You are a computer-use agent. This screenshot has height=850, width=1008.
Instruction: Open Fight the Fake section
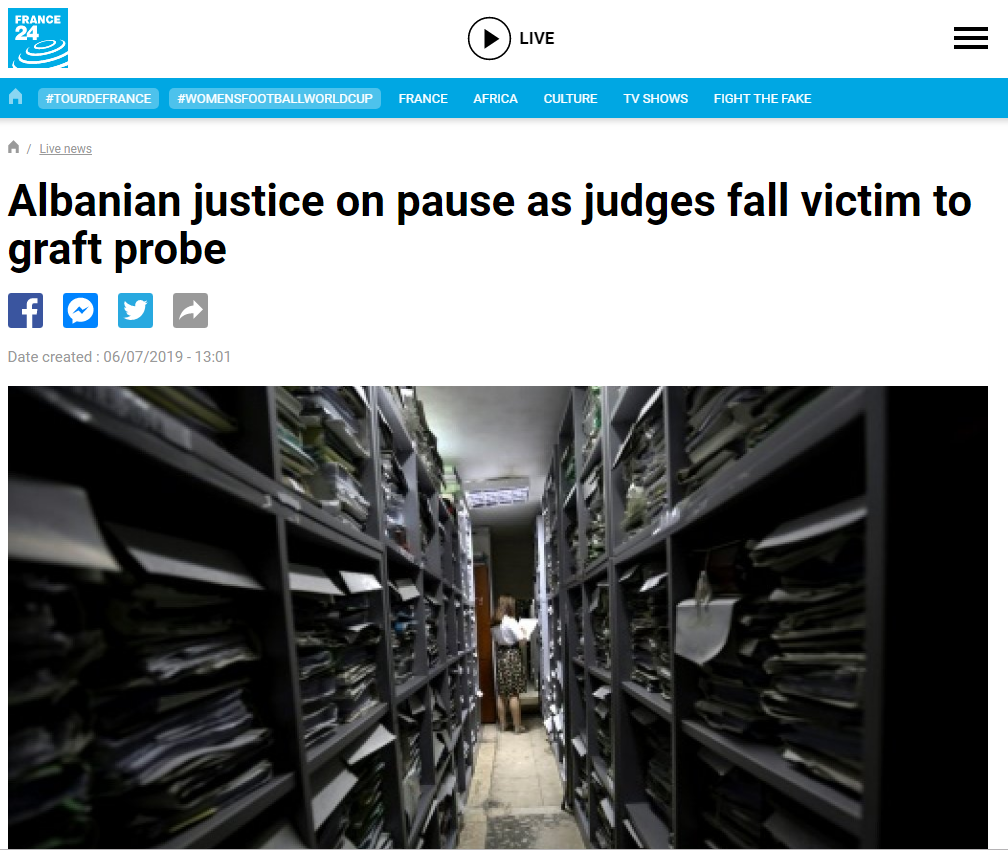(762, 98)
